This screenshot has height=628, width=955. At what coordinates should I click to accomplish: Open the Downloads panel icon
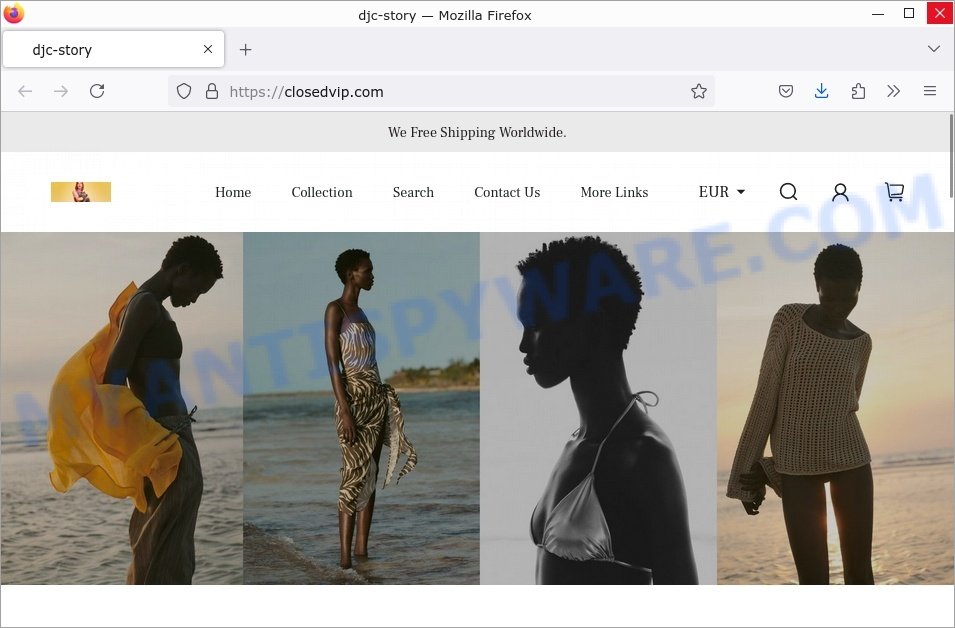[x=822, y=91]
